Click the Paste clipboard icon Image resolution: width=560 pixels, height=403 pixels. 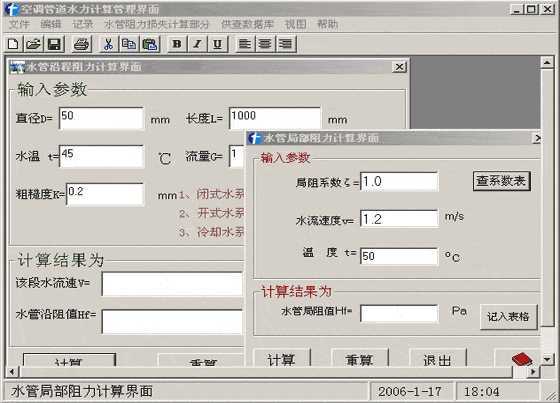click(150, 44)
